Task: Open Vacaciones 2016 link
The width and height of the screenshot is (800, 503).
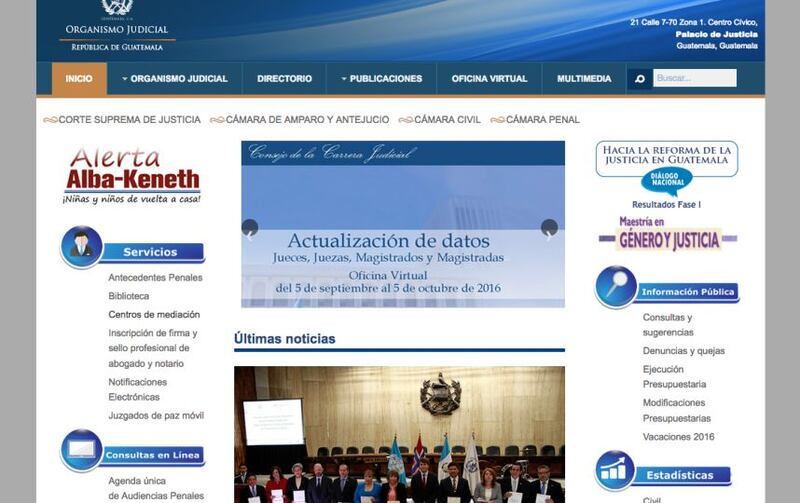Action: tap(679, 437)
